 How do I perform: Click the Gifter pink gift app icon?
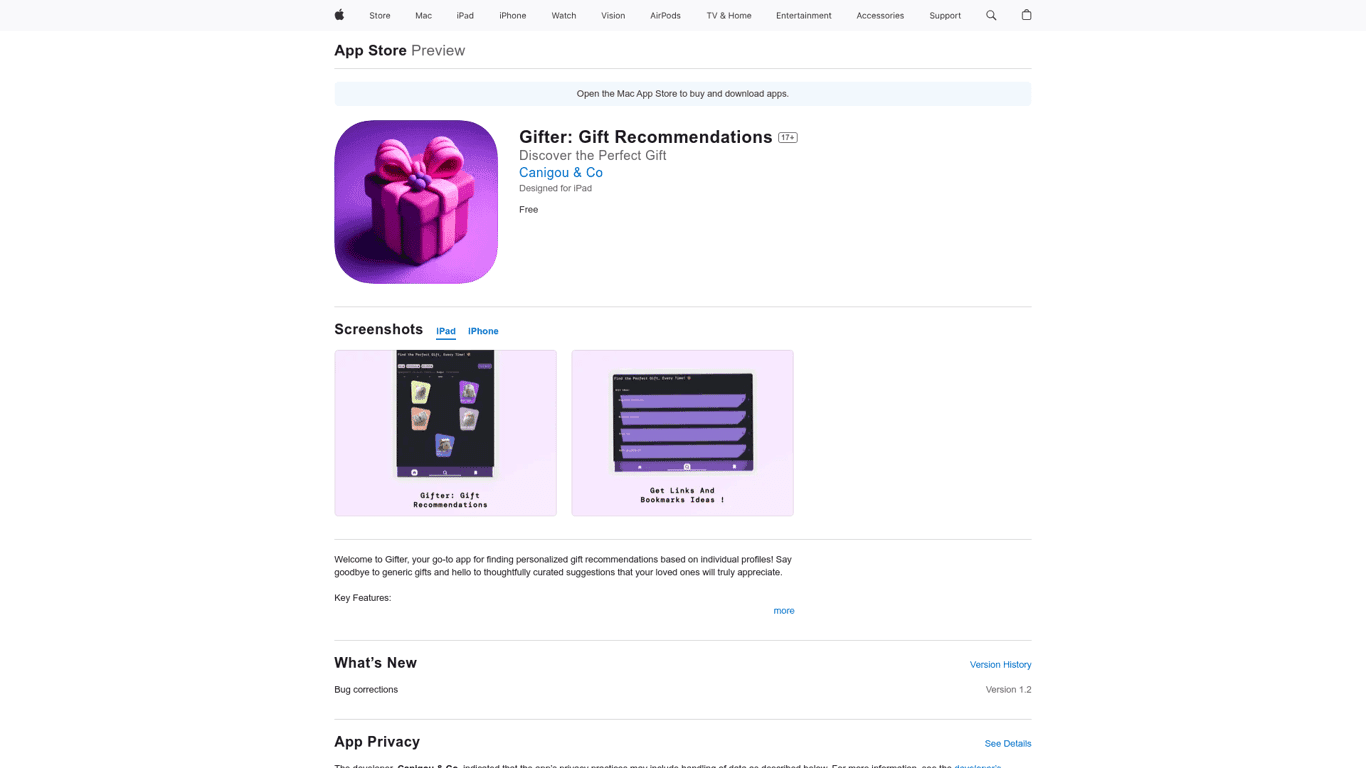pos(416,202)
